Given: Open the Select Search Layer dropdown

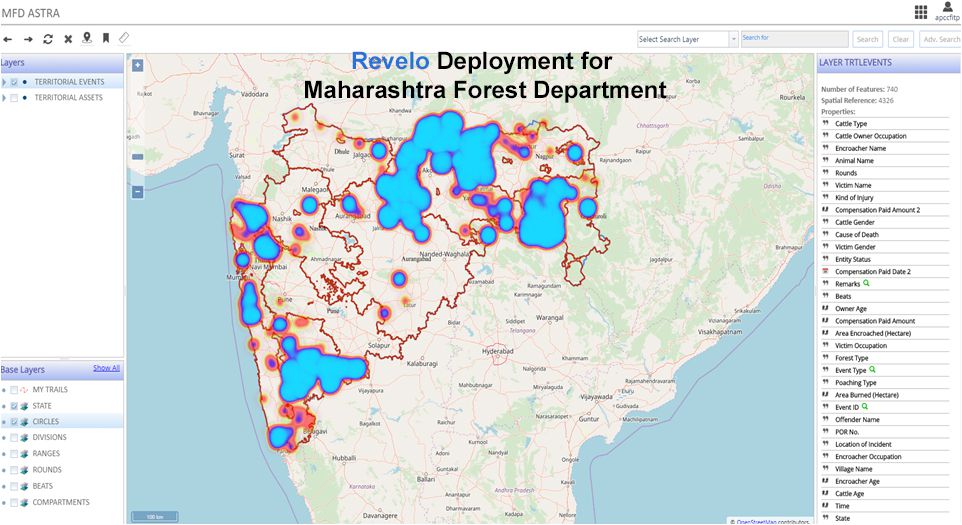Looking at the screenshot, I should (x=687, y=39).
